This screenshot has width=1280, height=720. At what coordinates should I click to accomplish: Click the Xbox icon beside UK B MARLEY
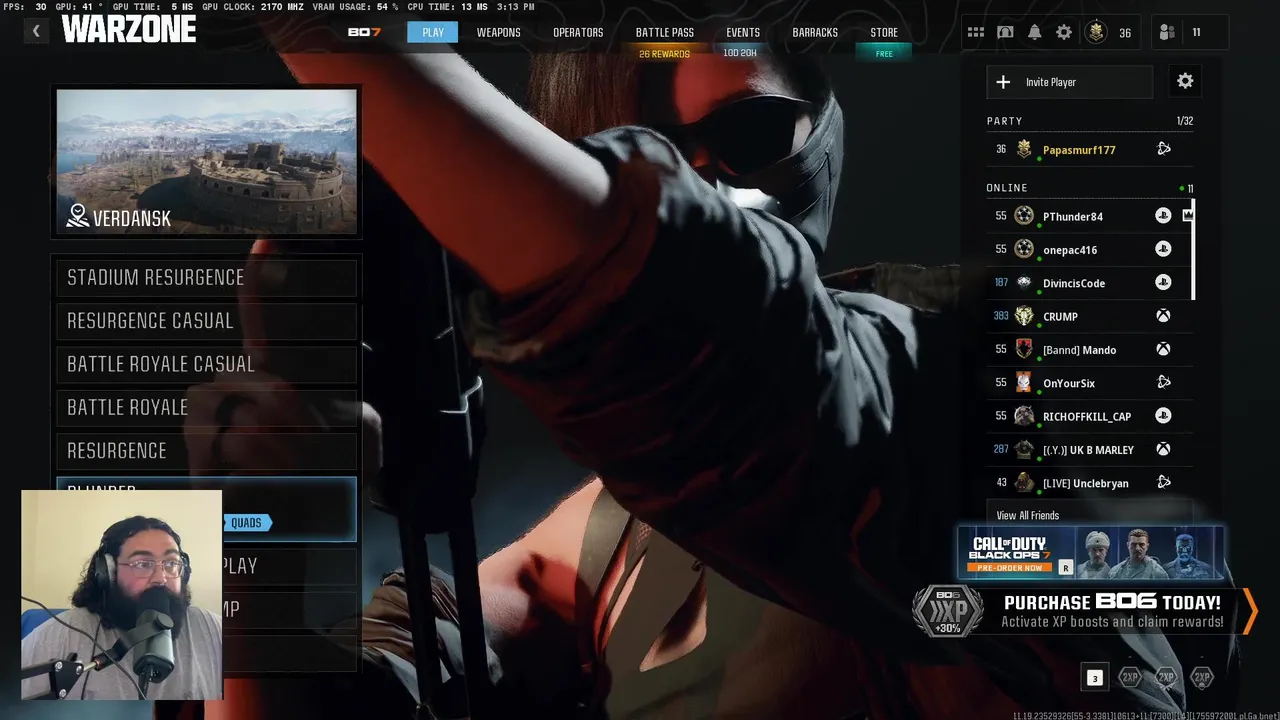(x=1163, y=449)
